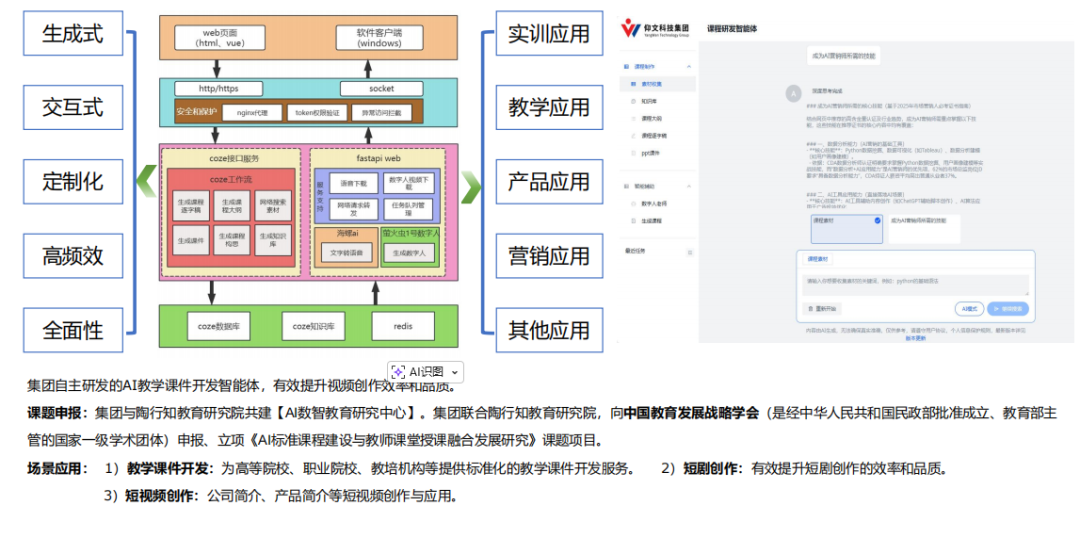Click the 定制化 box
The image size is (1080, 538).
(73, 182)
